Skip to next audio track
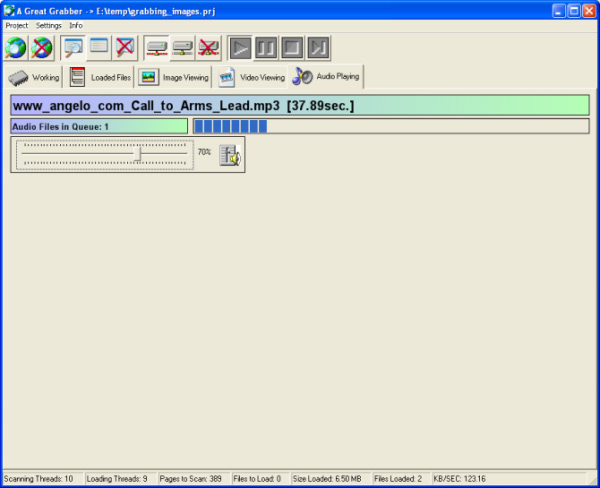Screen dimensions: 600x488 pos(318,47)
